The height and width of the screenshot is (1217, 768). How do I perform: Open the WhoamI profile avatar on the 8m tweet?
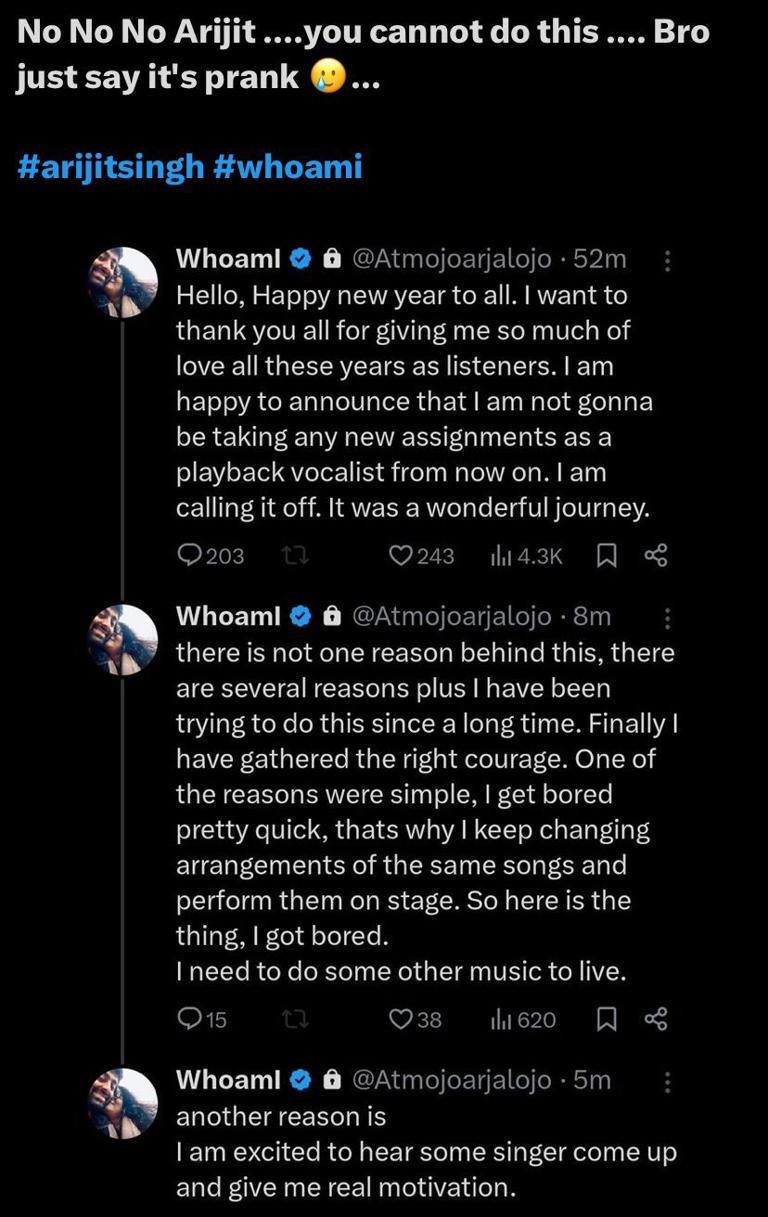tap(124, 640)
